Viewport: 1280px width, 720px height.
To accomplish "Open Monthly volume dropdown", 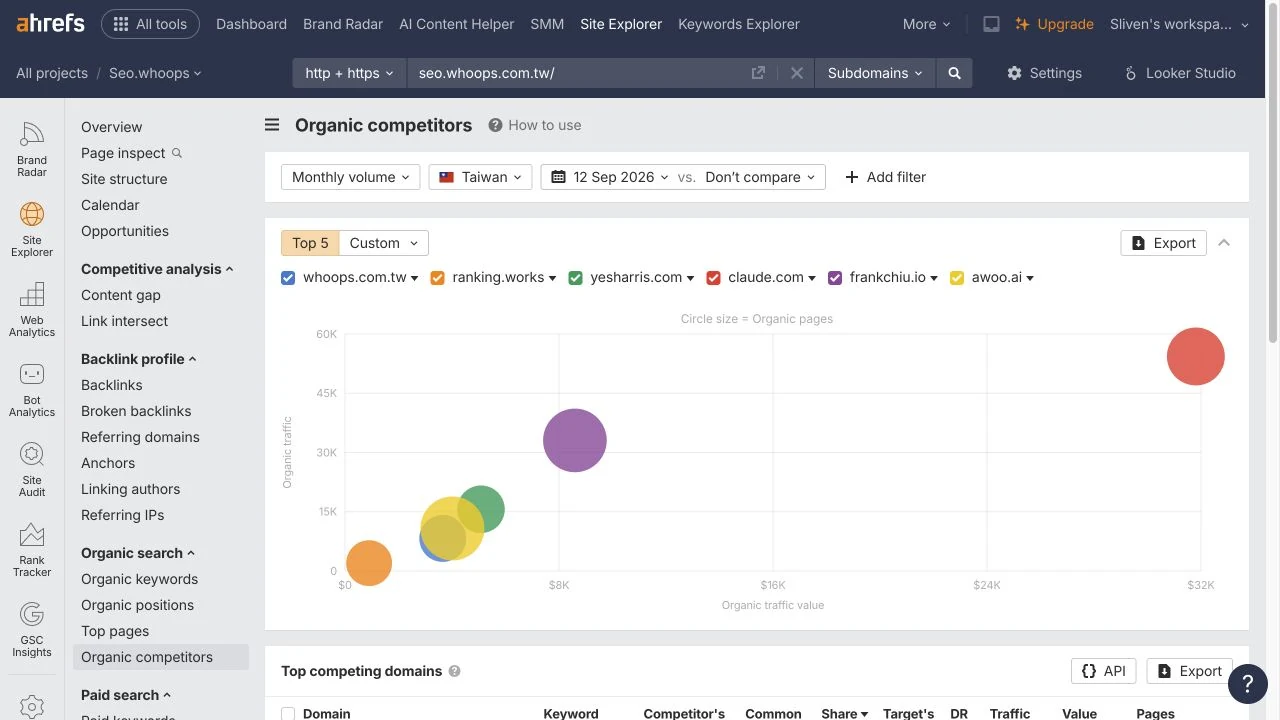I will tap(351, 177).
